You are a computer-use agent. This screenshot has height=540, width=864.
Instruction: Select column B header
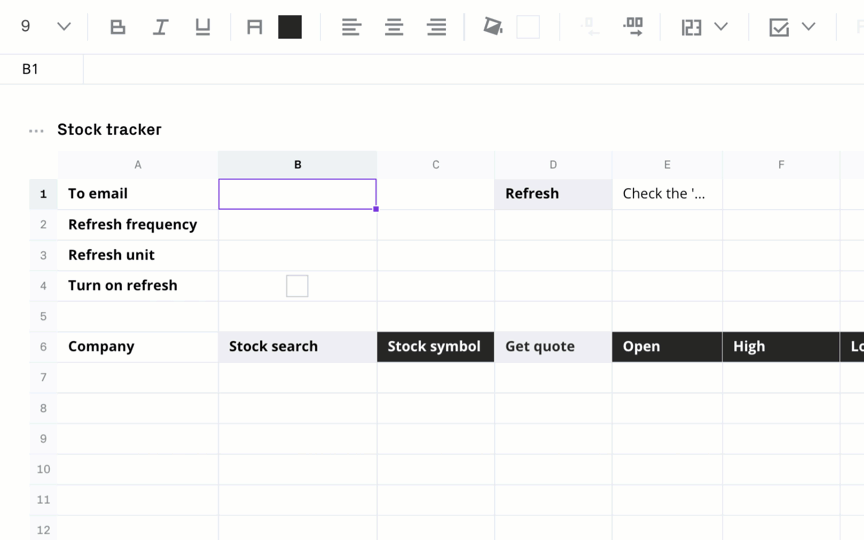(298, 165)
